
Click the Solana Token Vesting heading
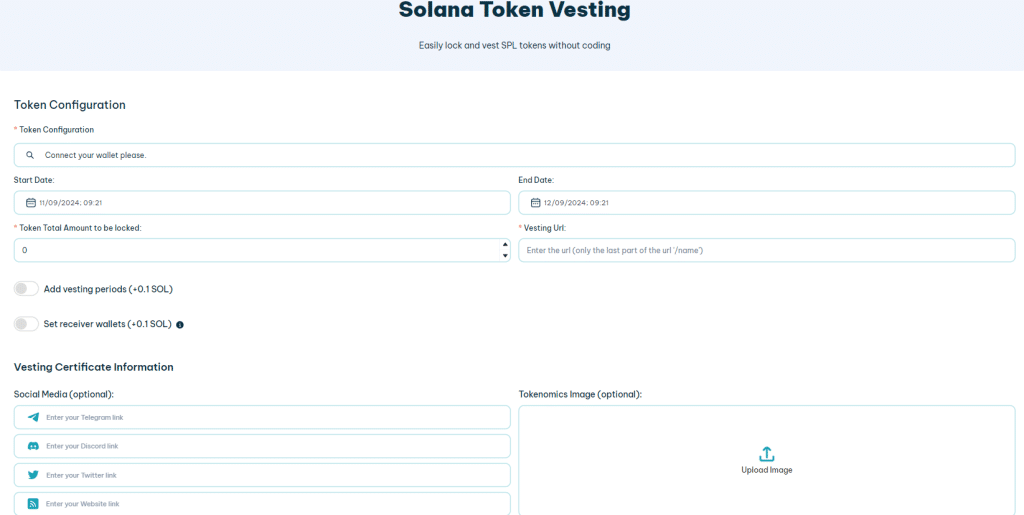(515, 10)
